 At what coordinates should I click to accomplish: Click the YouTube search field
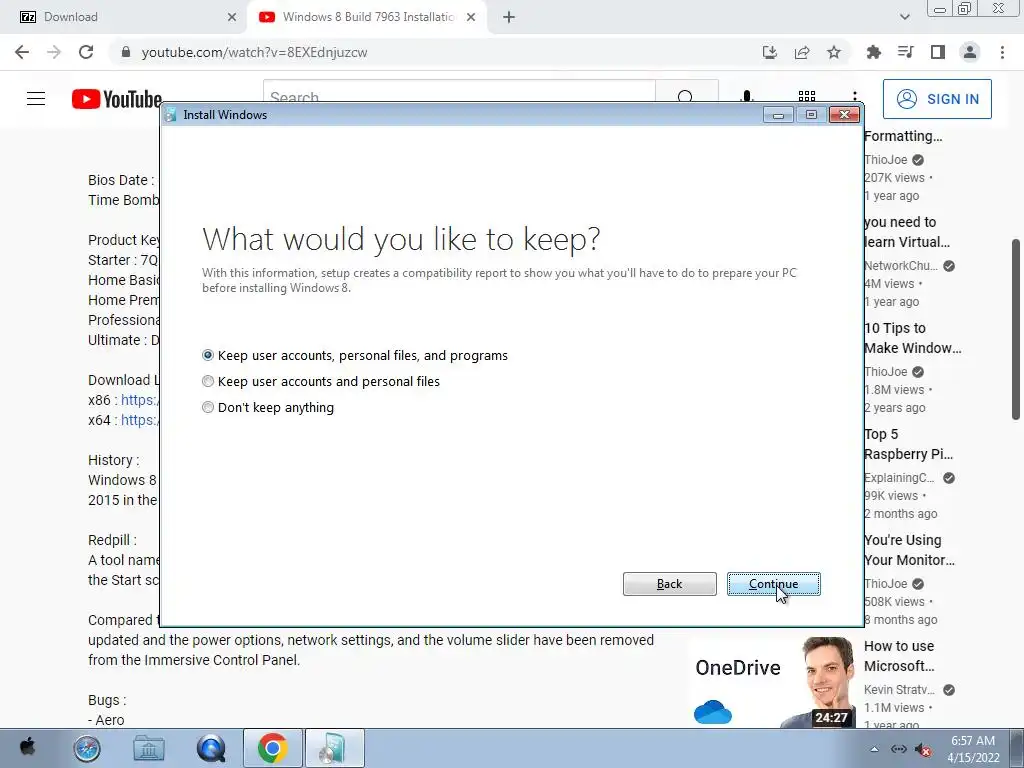459,95
